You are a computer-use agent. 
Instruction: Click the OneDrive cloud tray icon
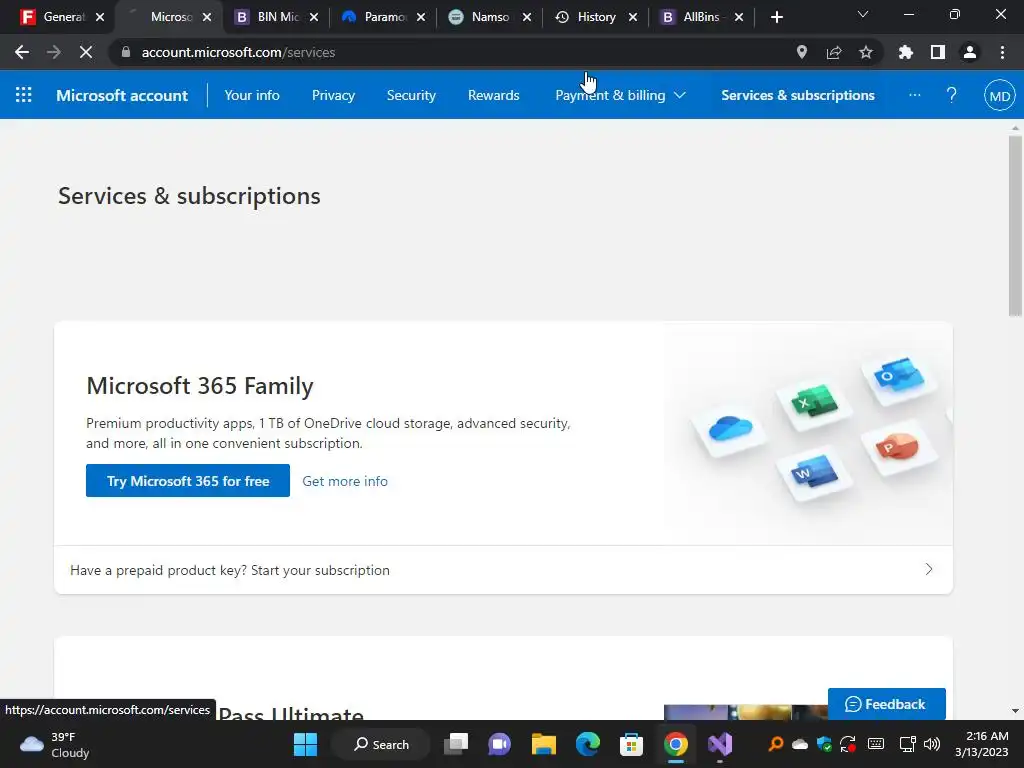coord(800,744)
